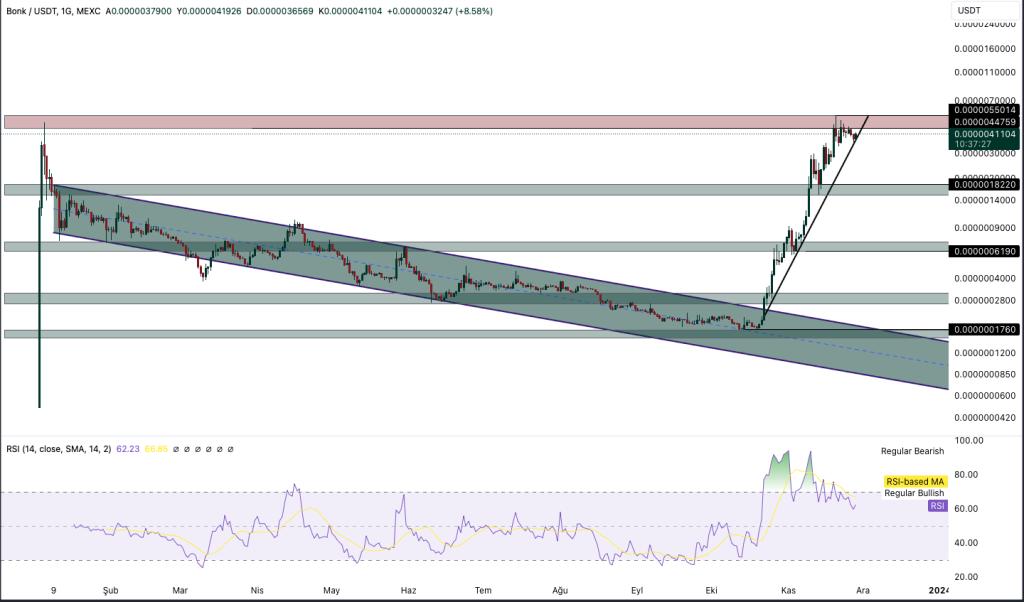1024x602 pixels.
Task: Select the Ara month label on timeline
Action: (x=861, y=590)
